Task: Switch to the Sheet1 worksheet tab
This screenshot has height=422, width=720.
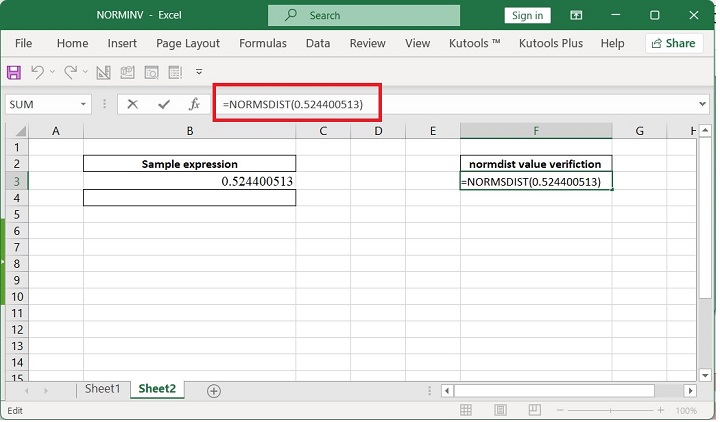Action: 102,389
